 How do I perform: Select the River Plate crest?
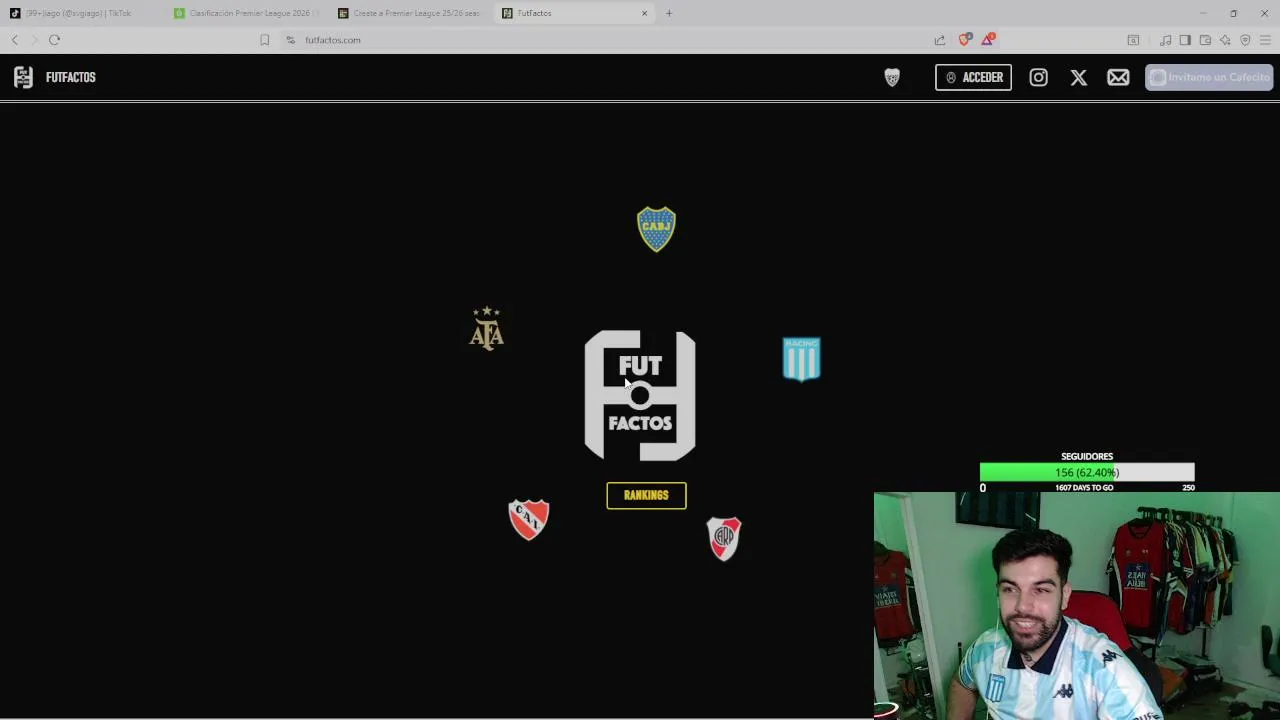click(x=724, y=538)
